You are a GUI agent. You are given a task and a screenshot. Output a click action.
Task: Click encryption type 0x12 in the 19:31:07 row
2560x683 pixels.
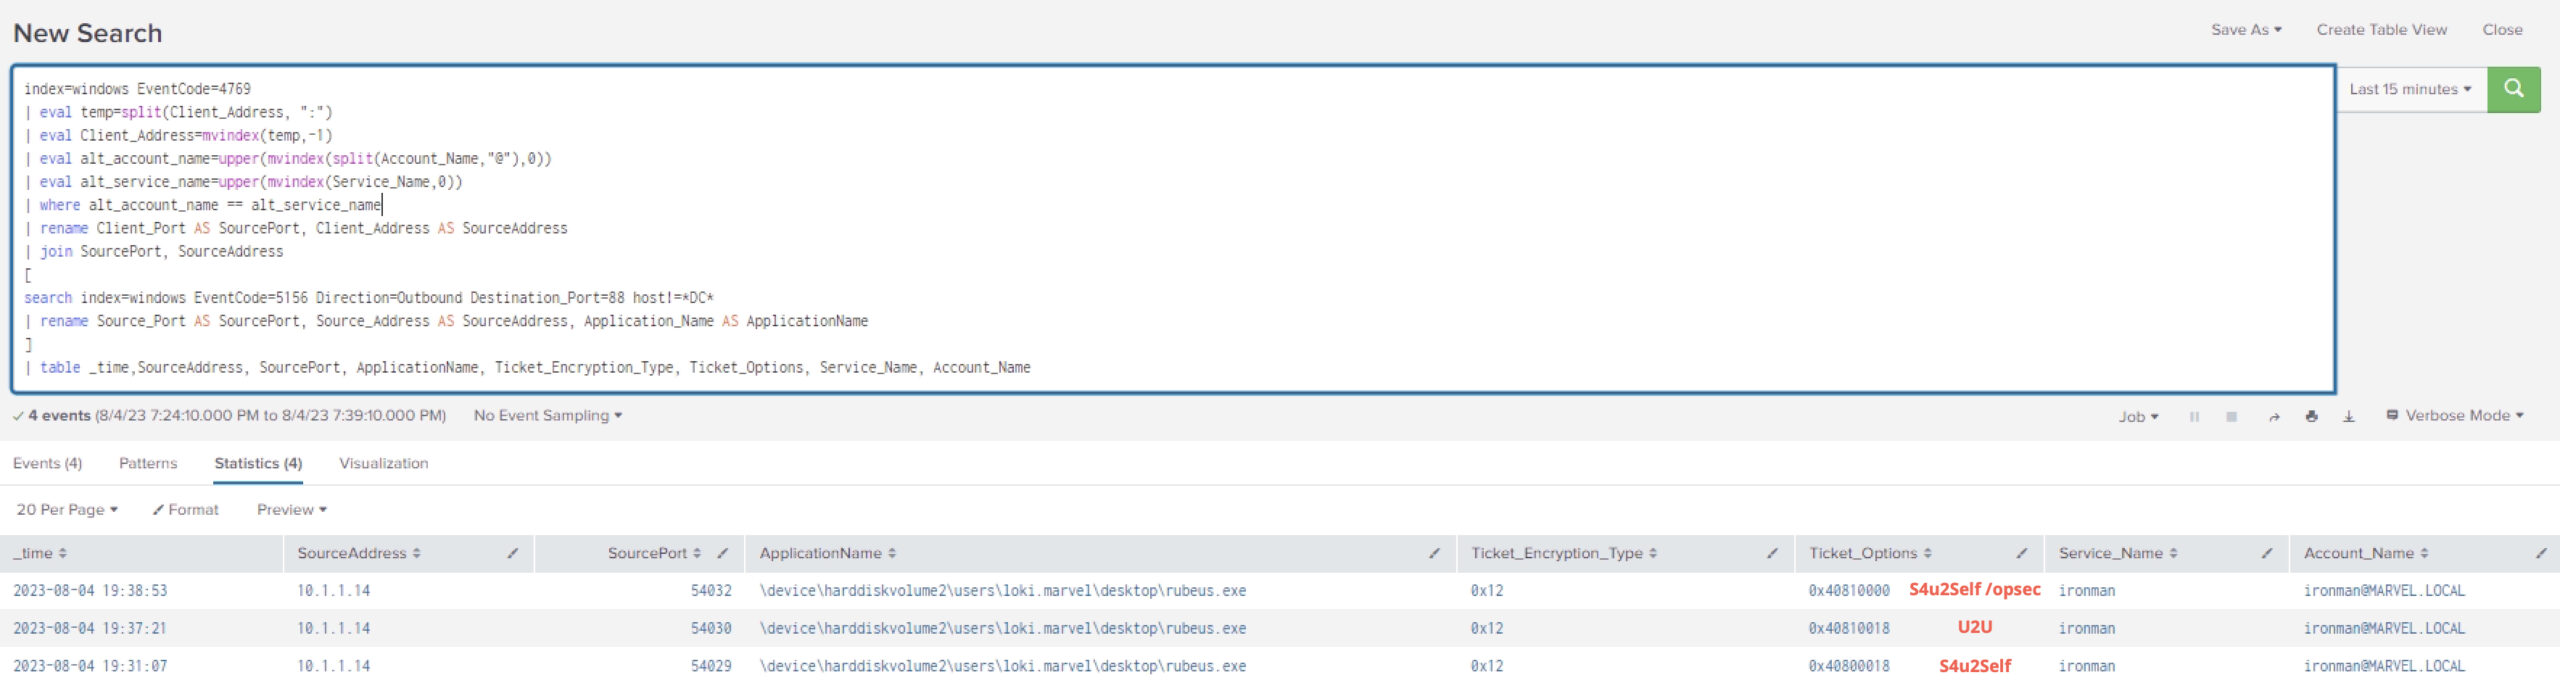coord(1487,666)
